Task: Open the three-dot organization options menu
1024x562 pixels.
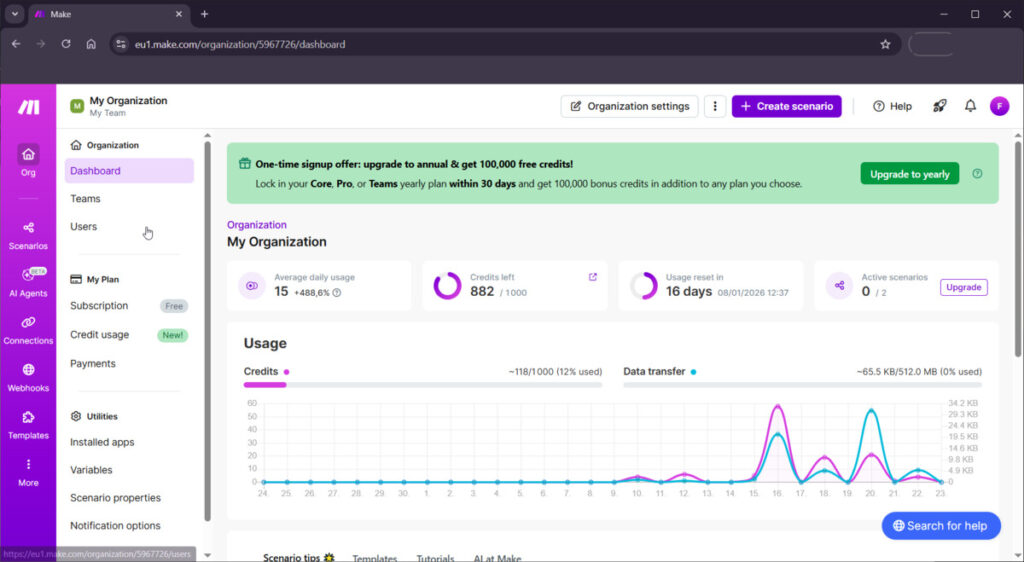Action: click(x=714, y=106)
